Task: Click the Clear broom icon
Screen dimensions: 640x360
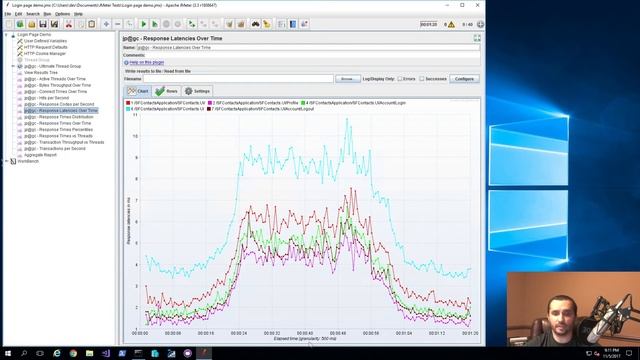Action: [229, 24]
